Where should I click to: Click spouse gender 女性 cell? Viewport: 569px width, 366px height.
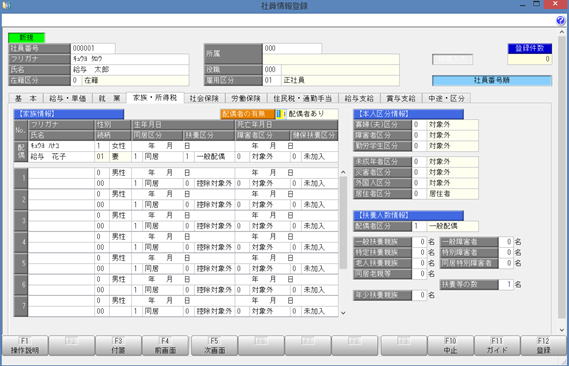click(x=120, y=146)
